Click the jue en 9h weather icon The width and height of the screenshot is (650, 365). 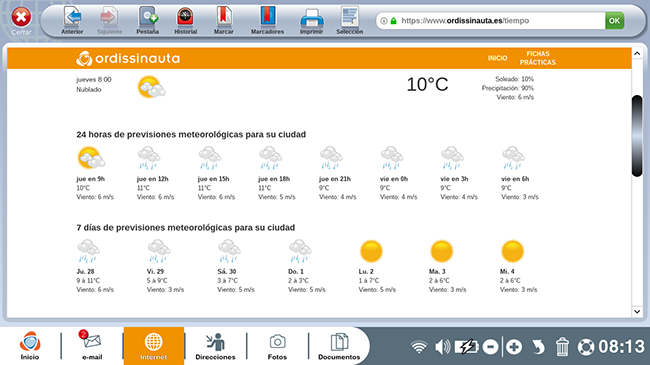[x=91, y=158]
